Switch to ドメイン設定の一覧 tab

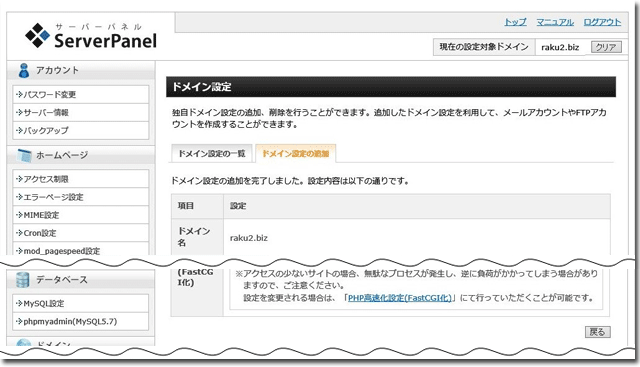(211, 153)
